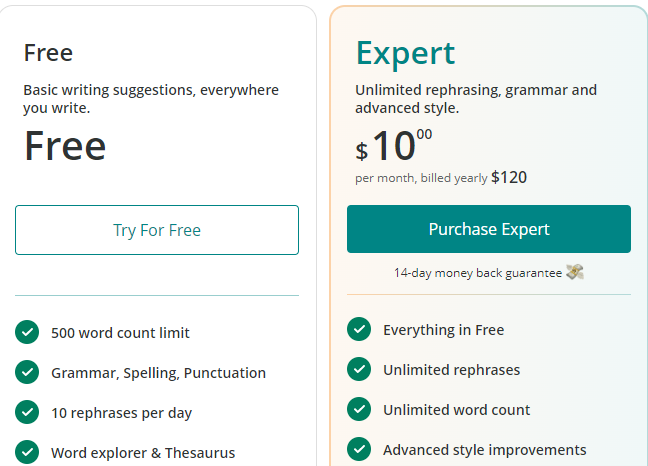
Task: Click checkmark icon beside Advanced style improvements
Action: coord(359,449)
